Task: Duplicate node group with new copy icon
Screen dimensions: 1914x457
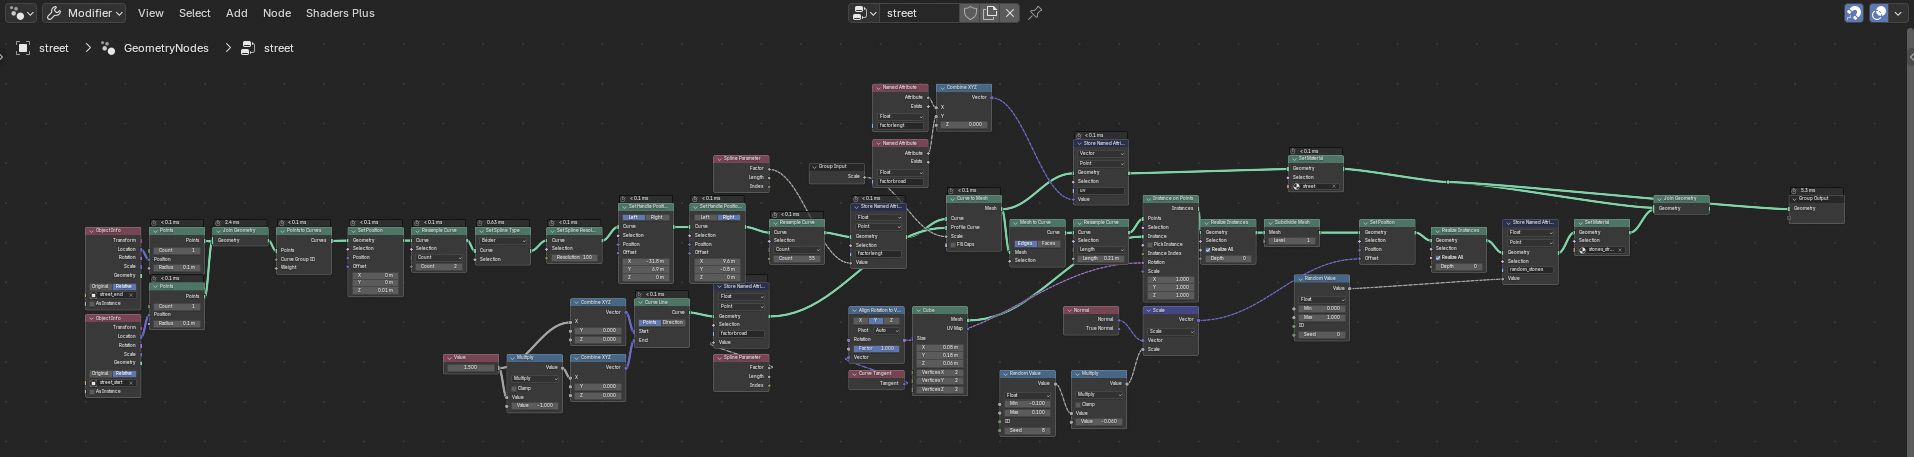Action: pos(990,13)
